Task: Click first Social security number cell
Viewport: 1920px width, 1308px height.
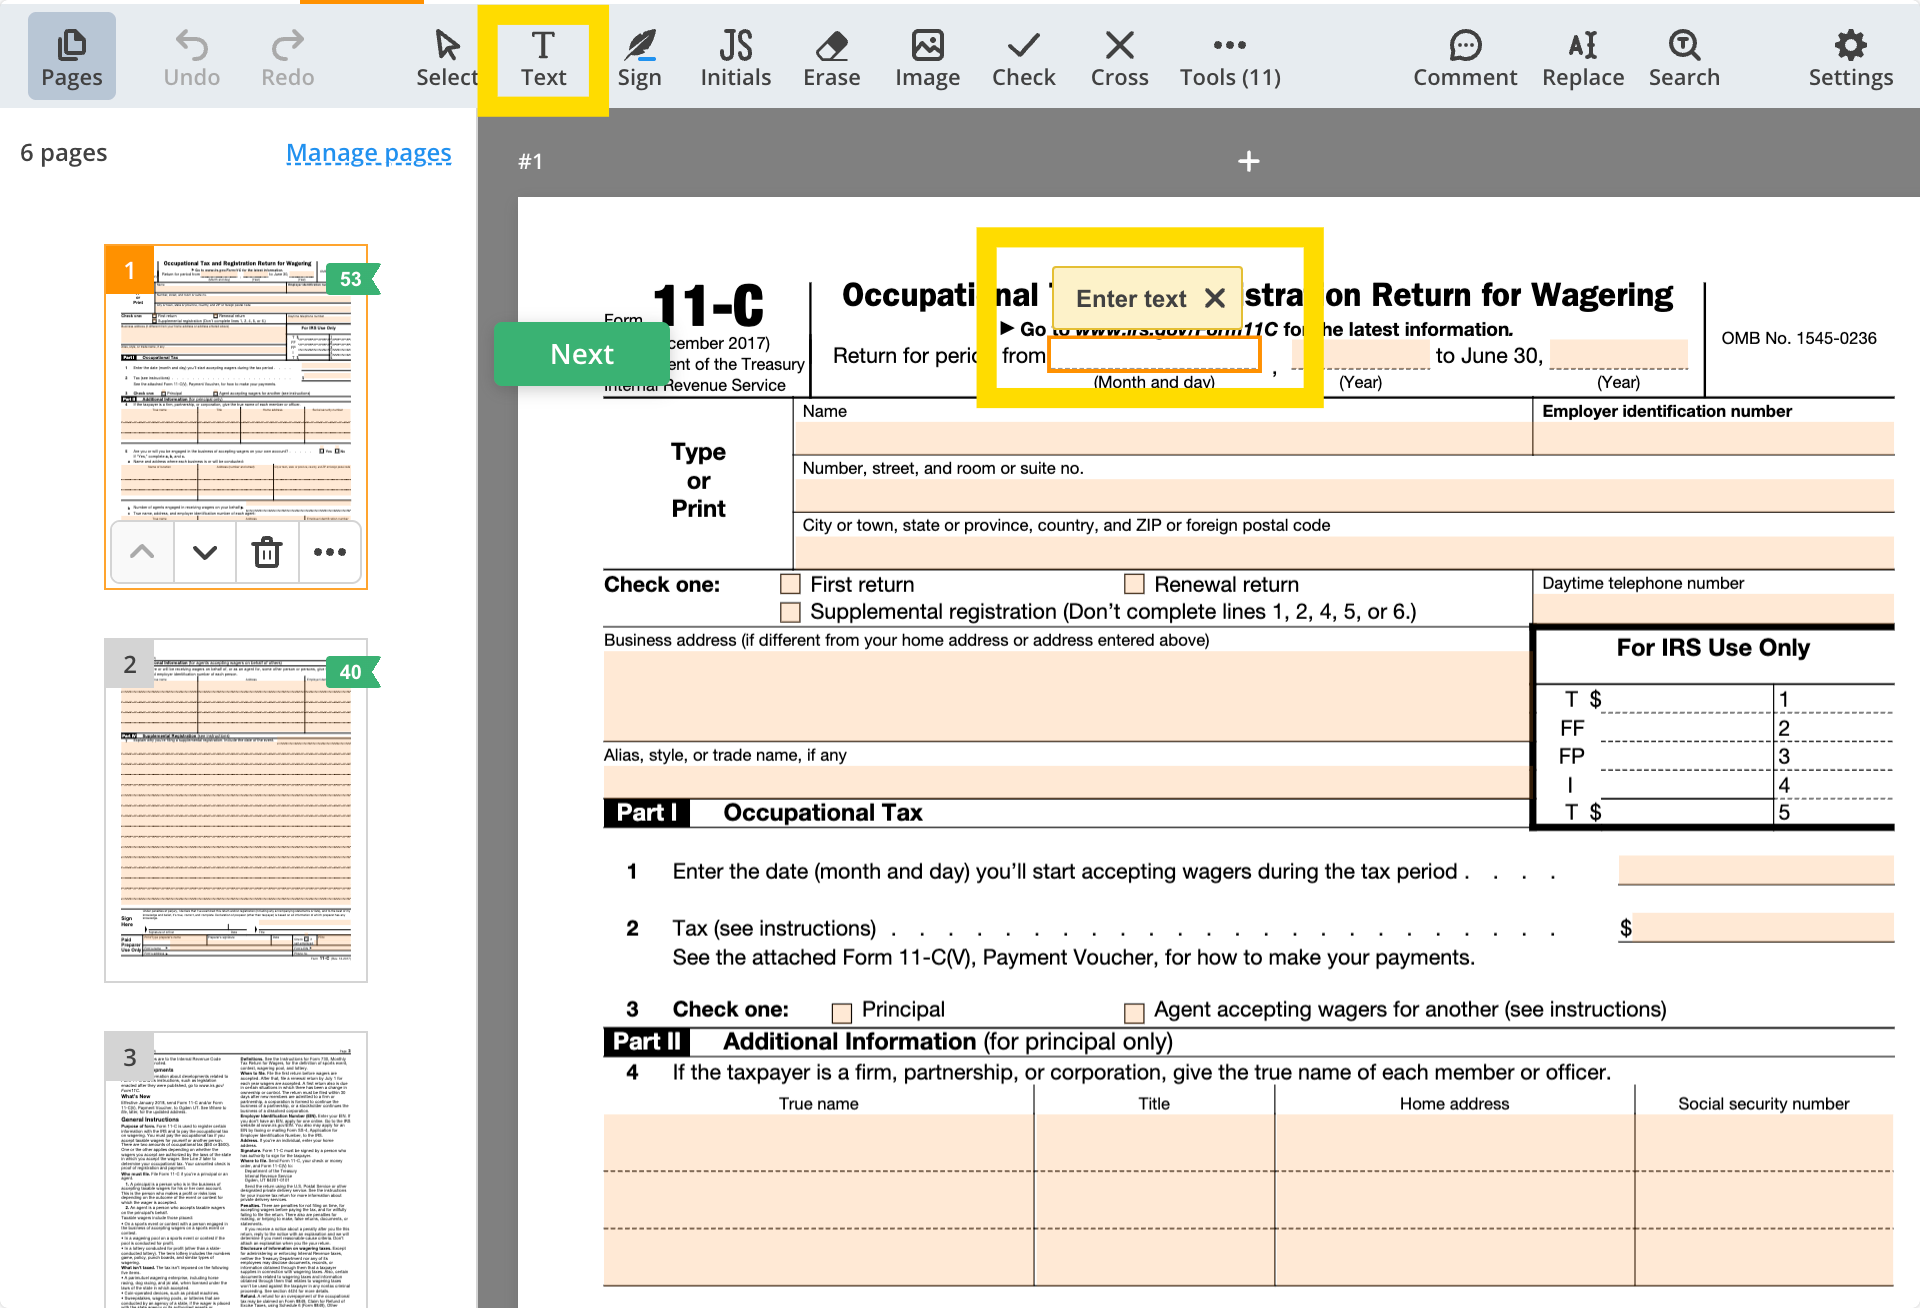Action: pos(1764,1143)
